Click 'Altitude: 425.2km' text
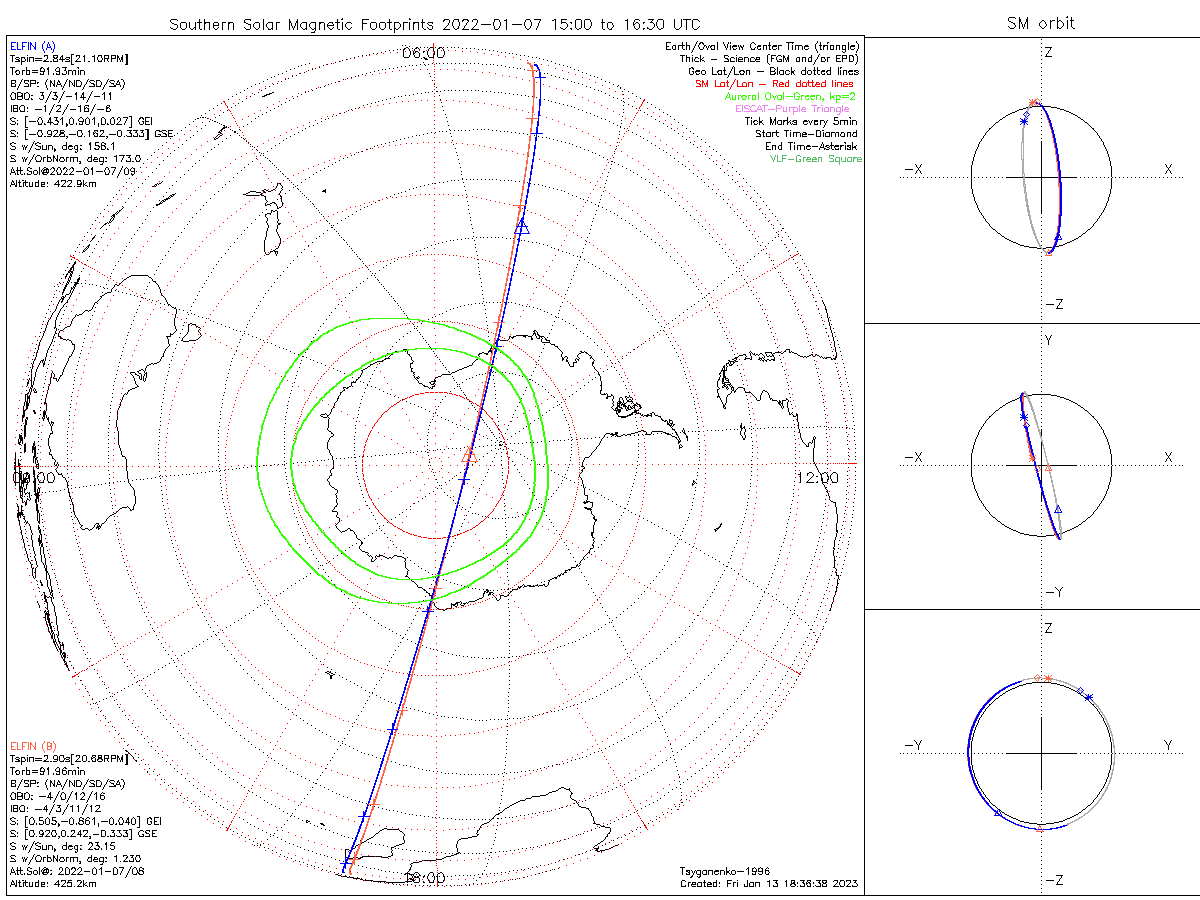This screenshot has width=1200, height=900. (53, 884)
